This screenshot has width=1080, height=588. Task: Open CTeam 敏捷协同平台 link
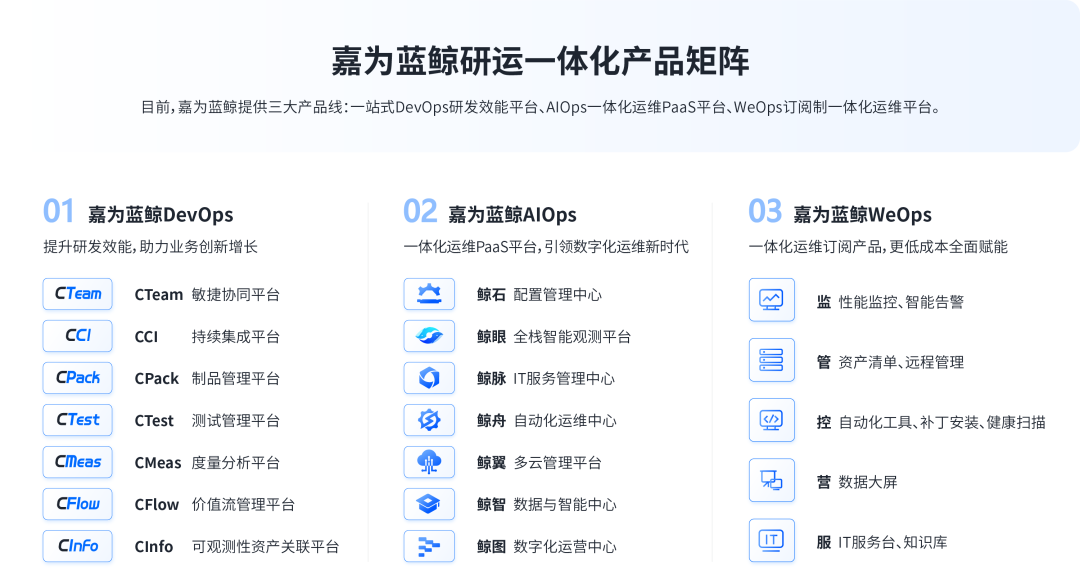(207, 295)
